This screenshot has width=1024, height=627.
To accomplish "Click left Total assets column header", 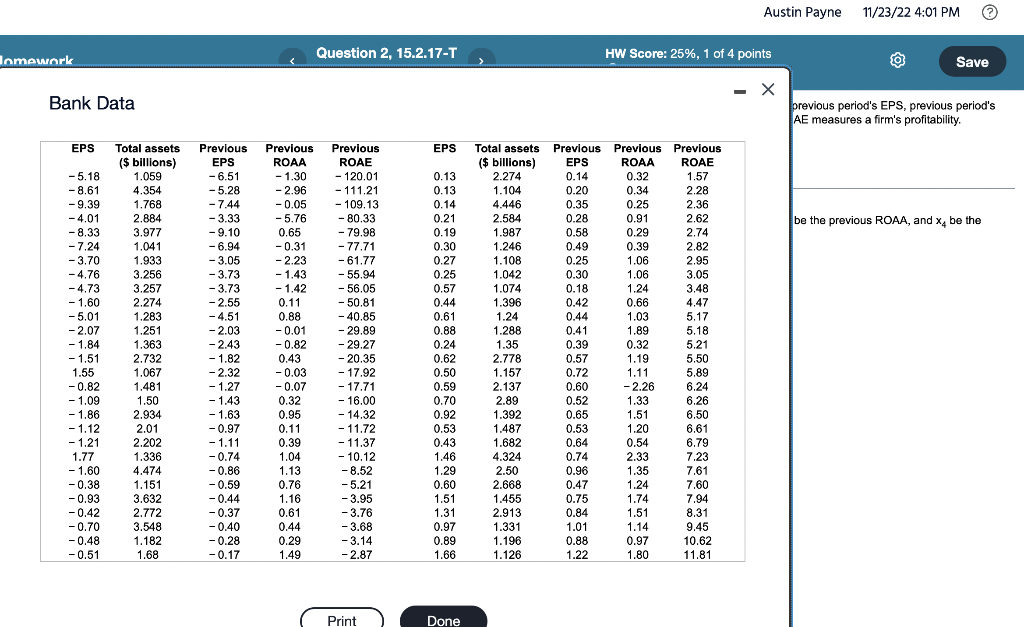I will [x=148, y=155].
